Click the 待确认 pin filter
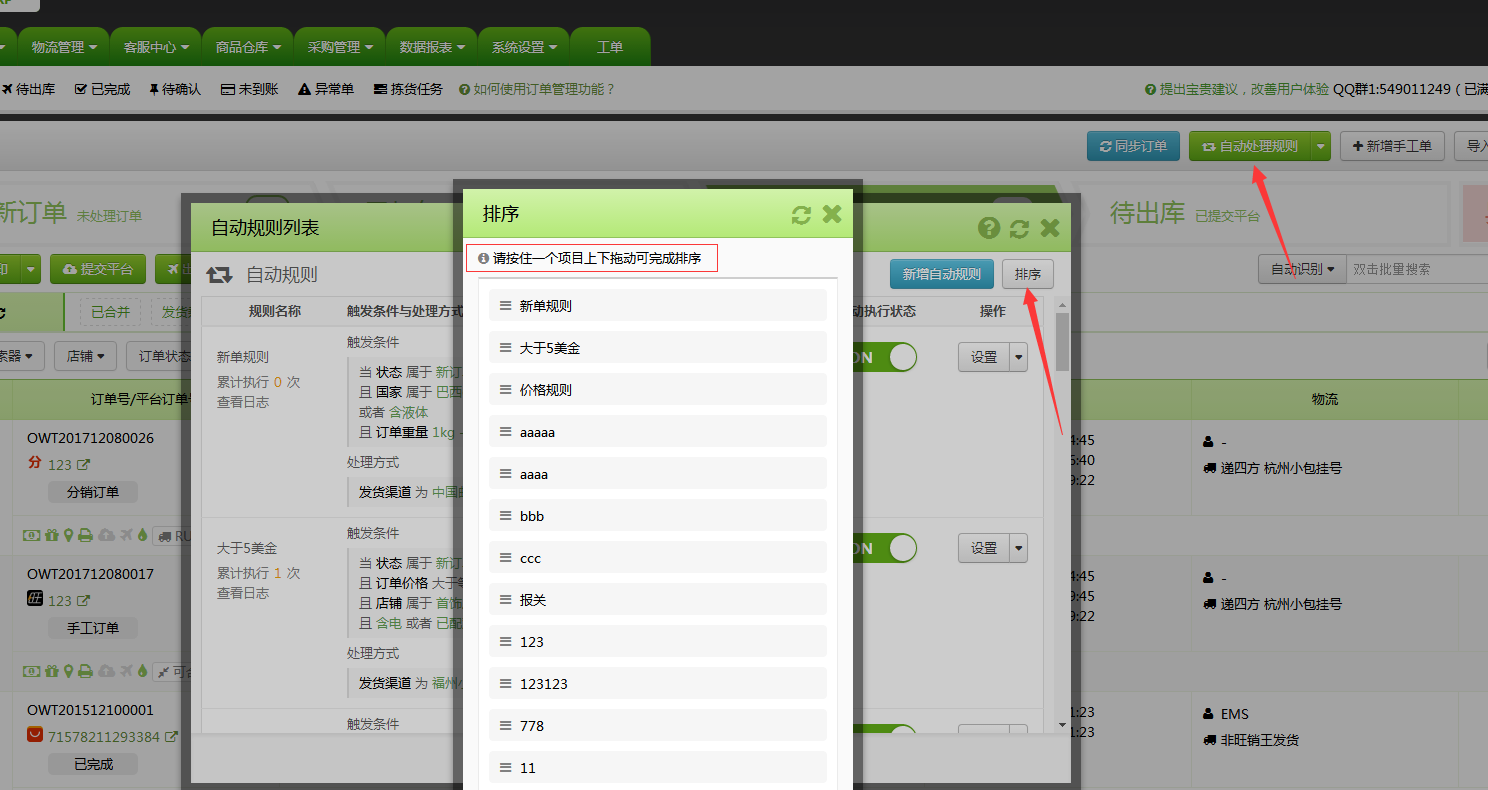1488x790 pixels. tap(175, 89)
